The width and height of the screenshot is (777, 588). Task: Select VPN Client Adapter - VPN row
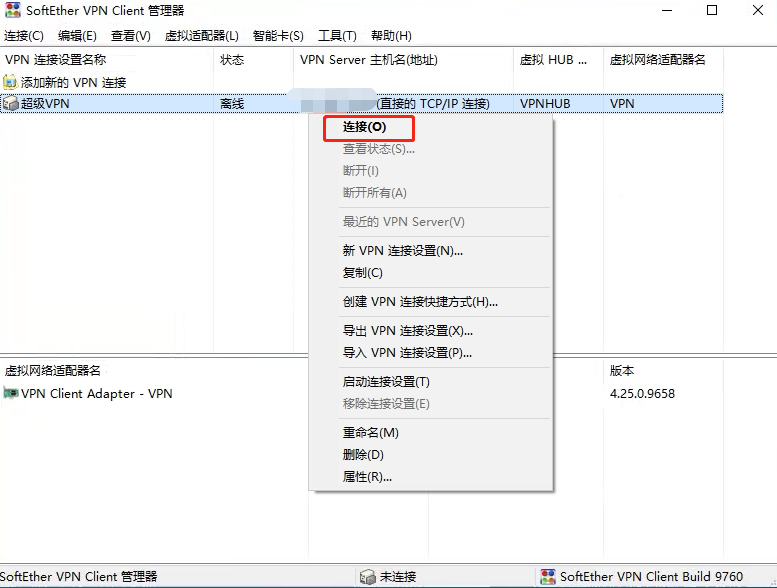97,393
